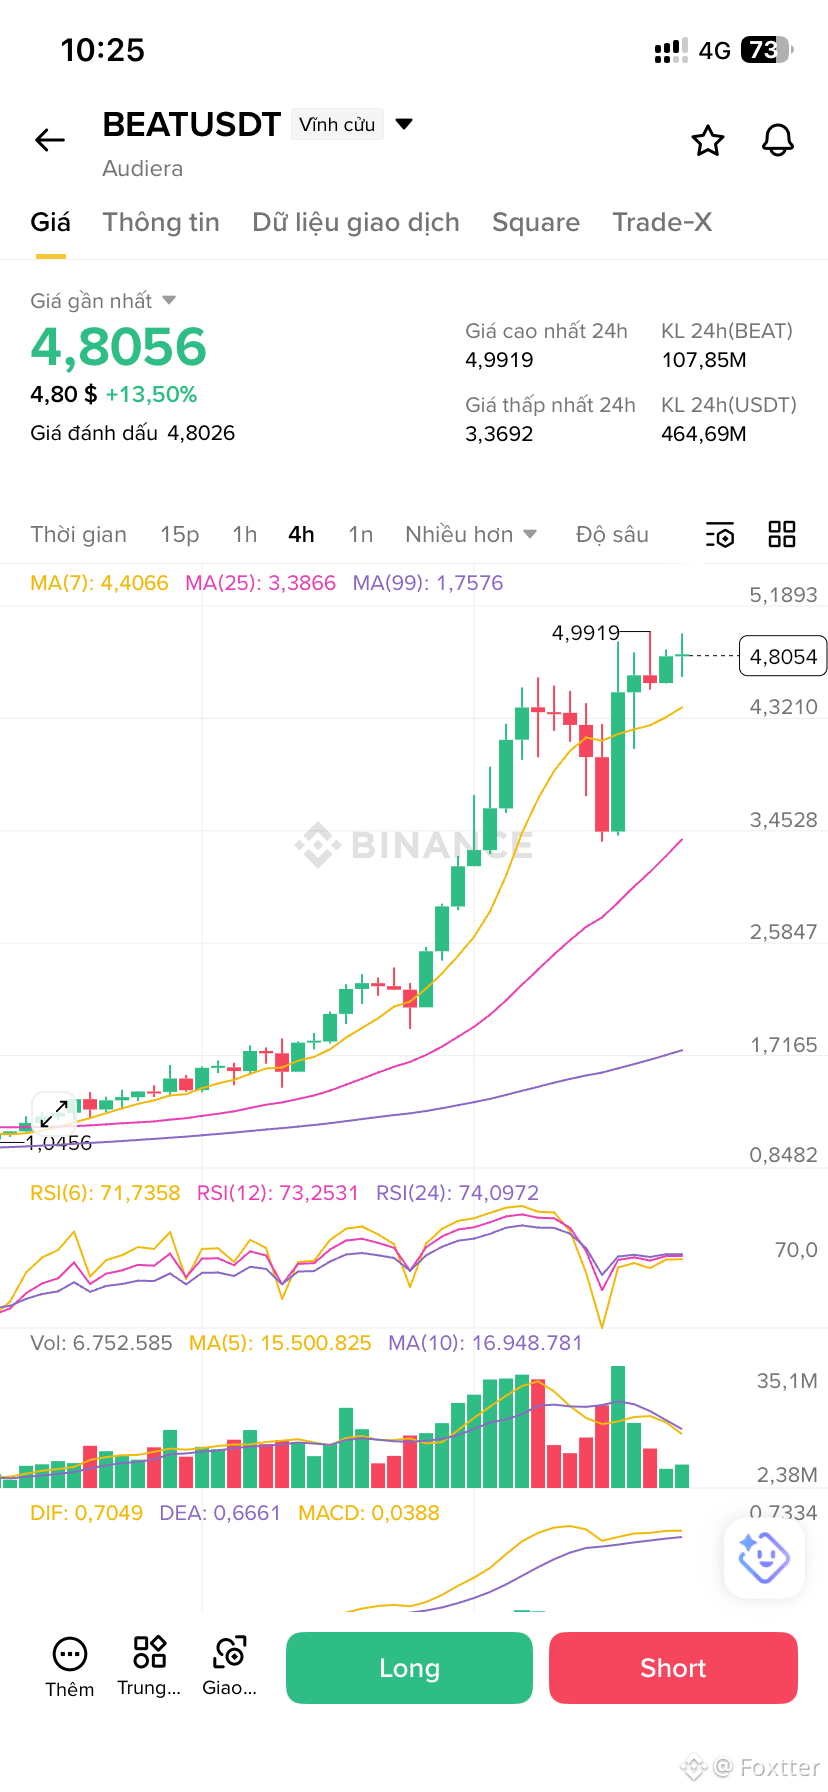
Task: Open chart layout grid icon
Action: (x=782, y=534)
